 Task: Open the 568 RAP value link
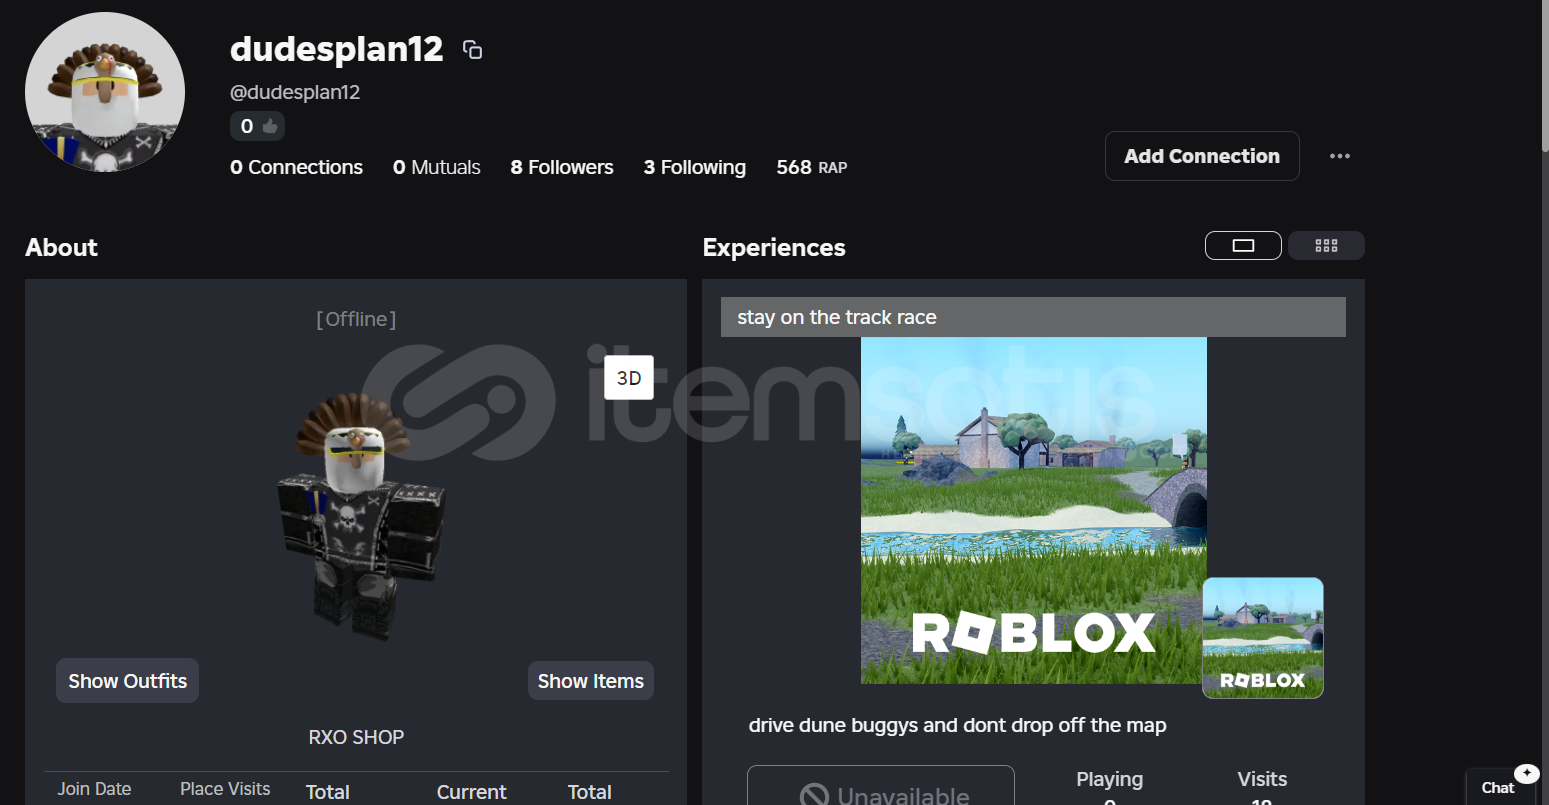click(812, 167)
